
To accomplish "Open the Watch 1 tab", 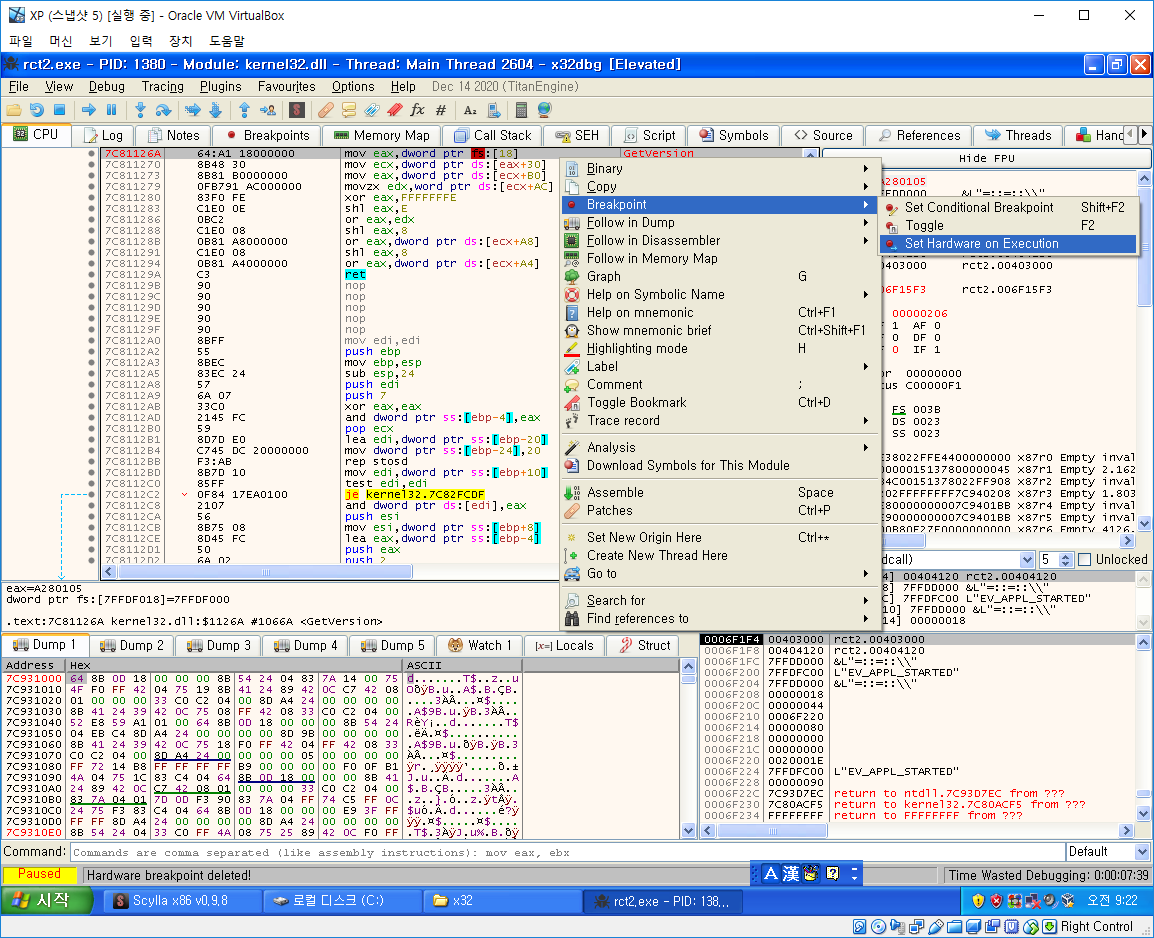I will point(480,646).
